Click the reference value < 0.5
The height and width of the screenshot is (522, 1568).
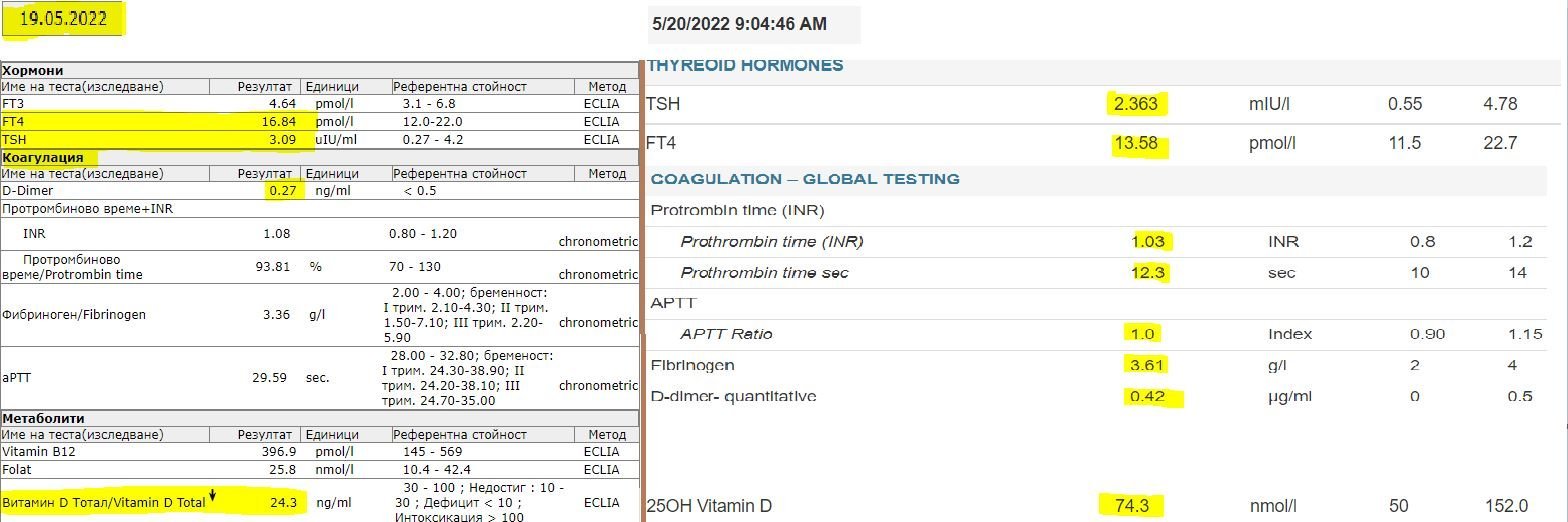[x=420, y=190]
